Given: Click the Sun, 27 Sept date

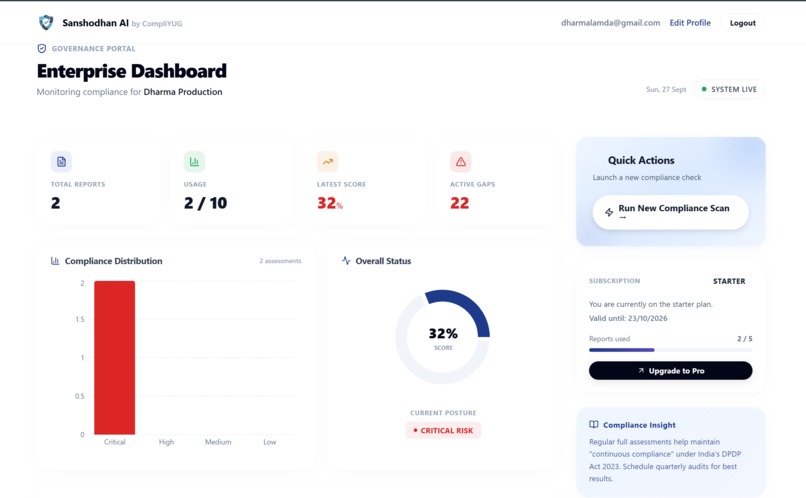Looking at the screenshot, I should click(x=666, y=89).
